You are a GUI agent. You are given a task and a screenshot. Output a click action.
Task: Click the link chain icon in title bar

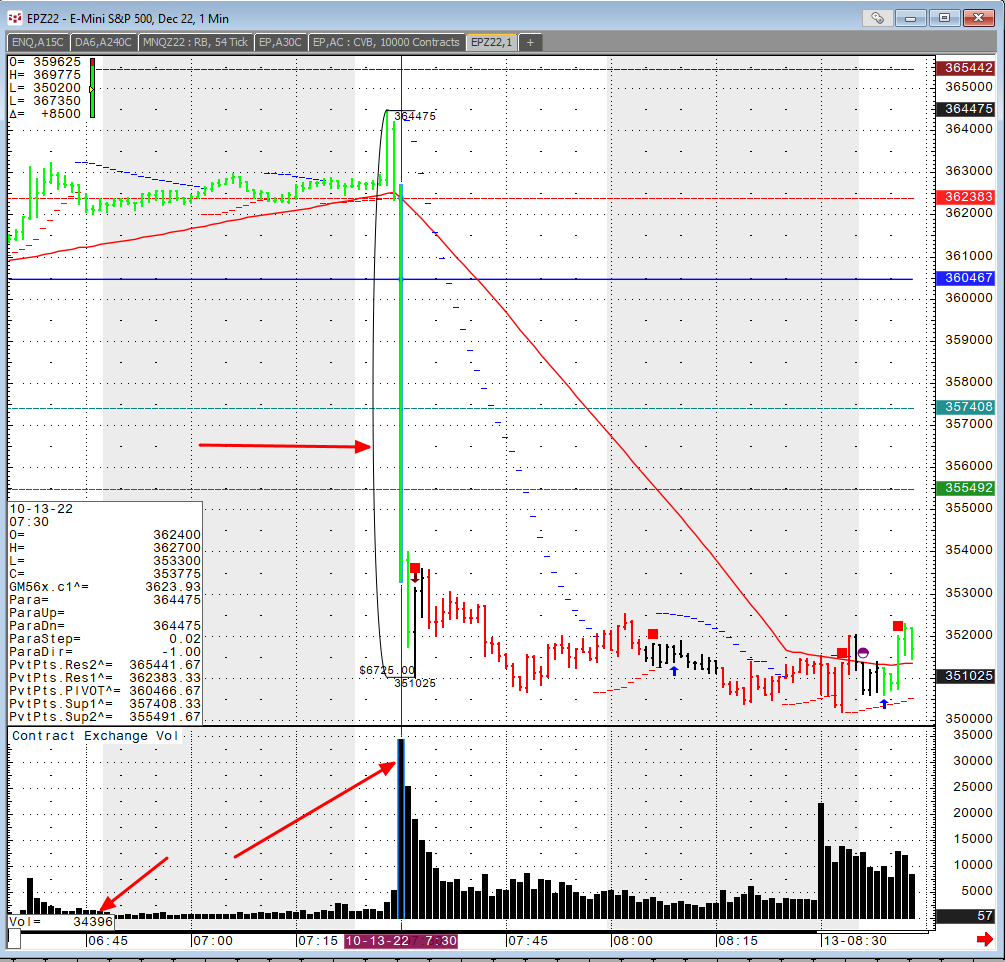(x=877, y=18)
